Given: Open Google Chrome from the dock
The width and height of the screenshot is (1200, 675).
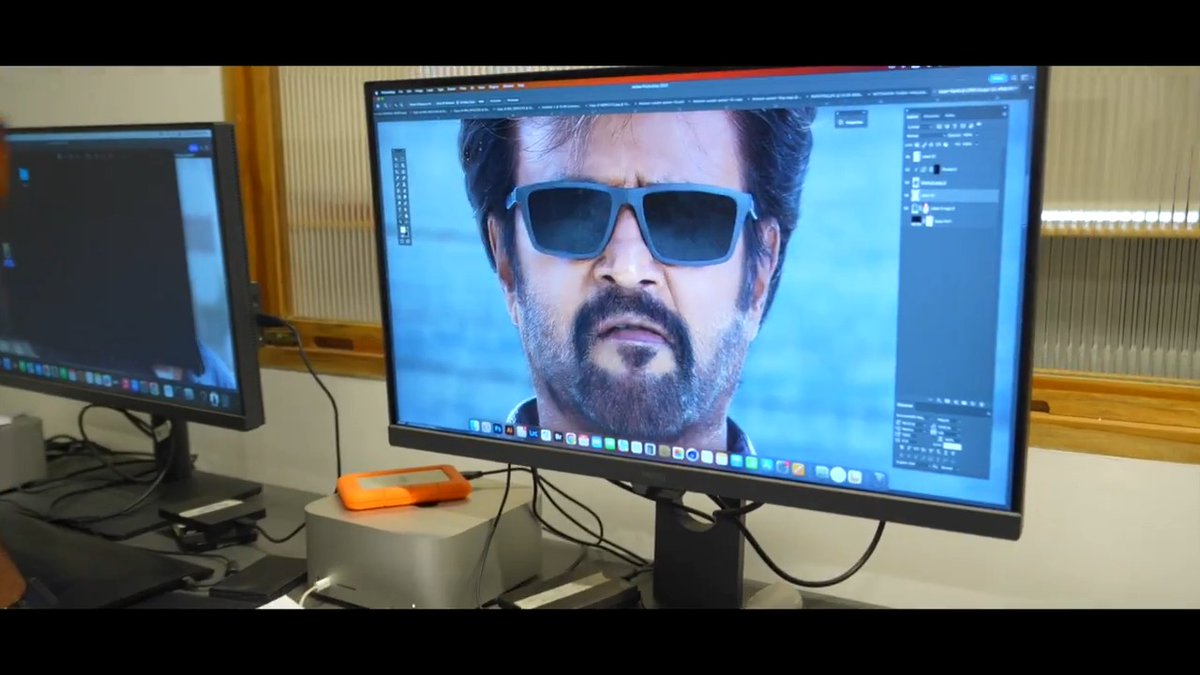Looking at the screenshot, I should (x=571, y=438).
